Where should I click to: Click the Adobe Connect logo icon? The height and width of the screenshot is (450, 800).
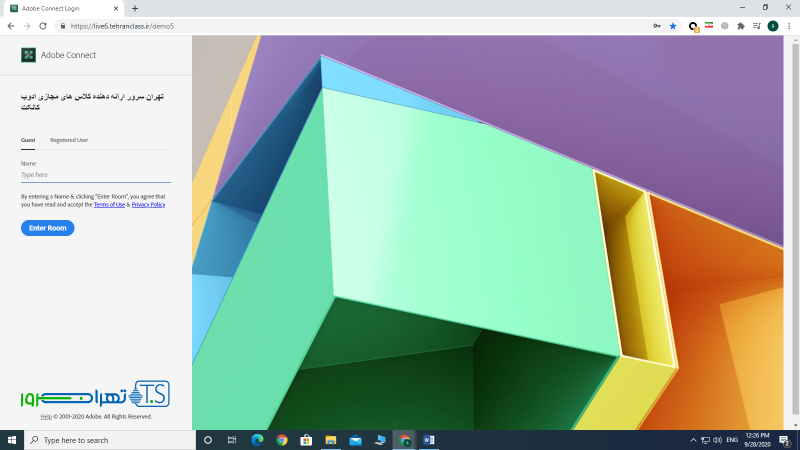tap(28, 55)
